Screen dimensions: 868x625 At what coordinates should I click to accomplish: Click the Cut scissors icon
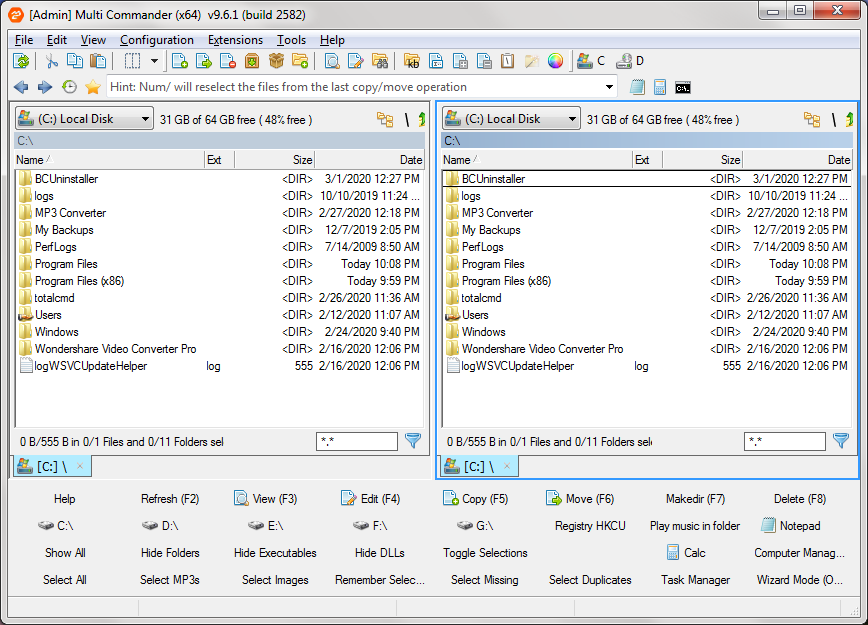51,61
